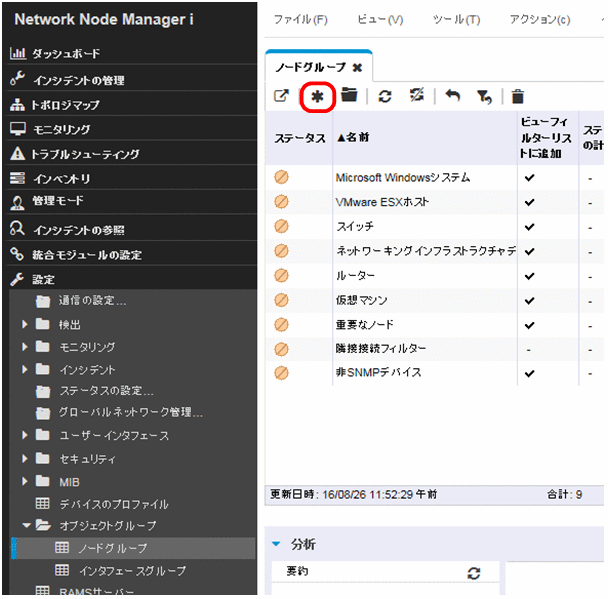Open デバイスのプロファイル table item
608x599 pixels.
pos(113,504)
